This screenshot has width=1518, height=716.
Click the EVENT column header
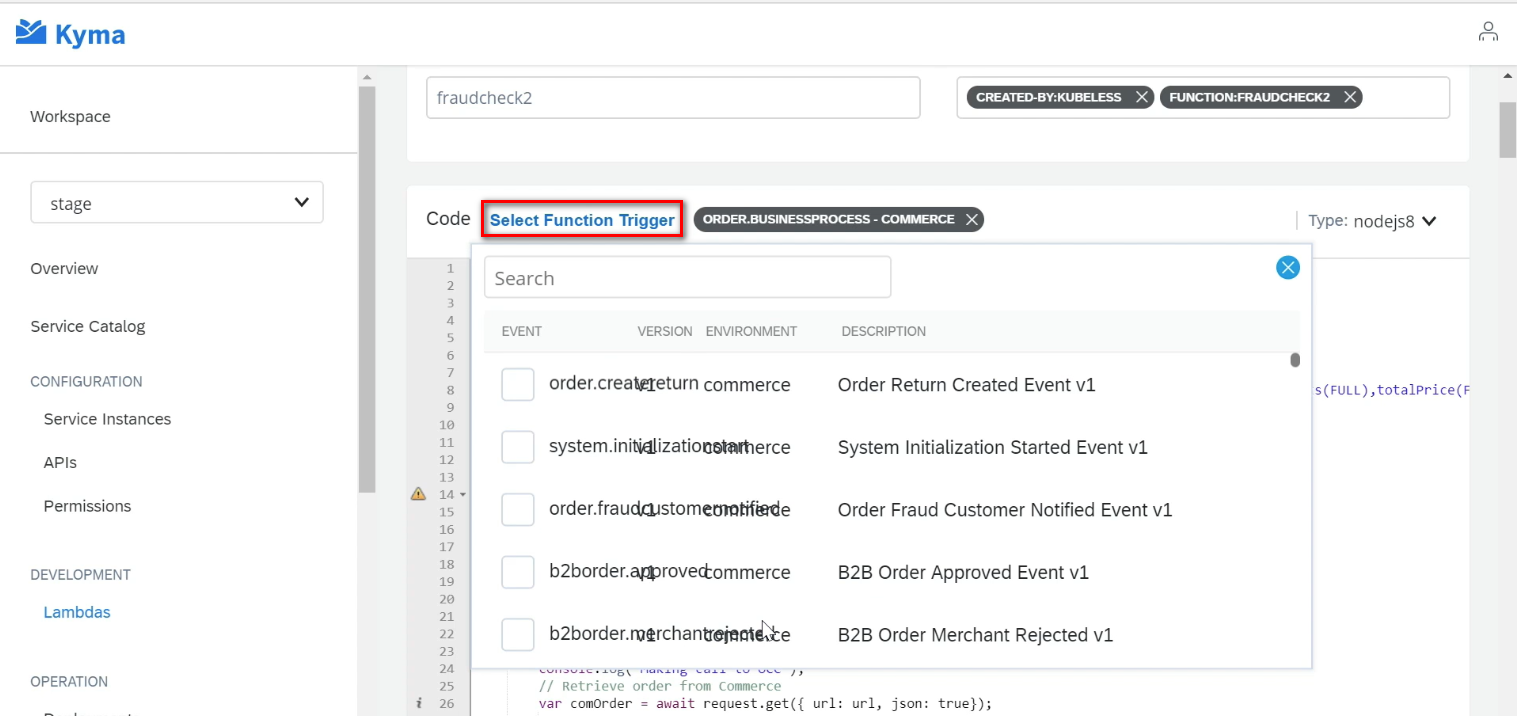point(522,331)
